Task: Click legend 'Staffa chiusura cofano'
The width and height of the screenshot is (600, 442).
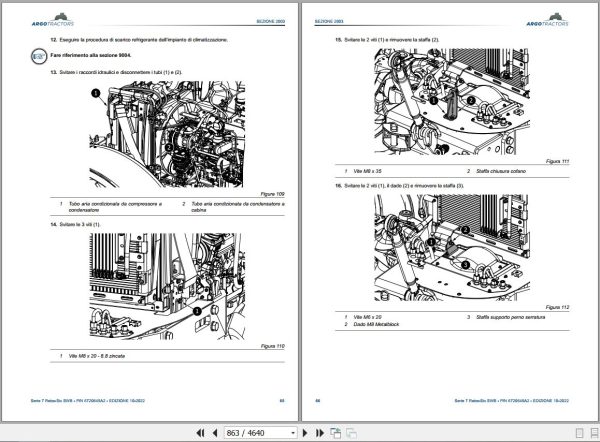Action: pos(501,171)
